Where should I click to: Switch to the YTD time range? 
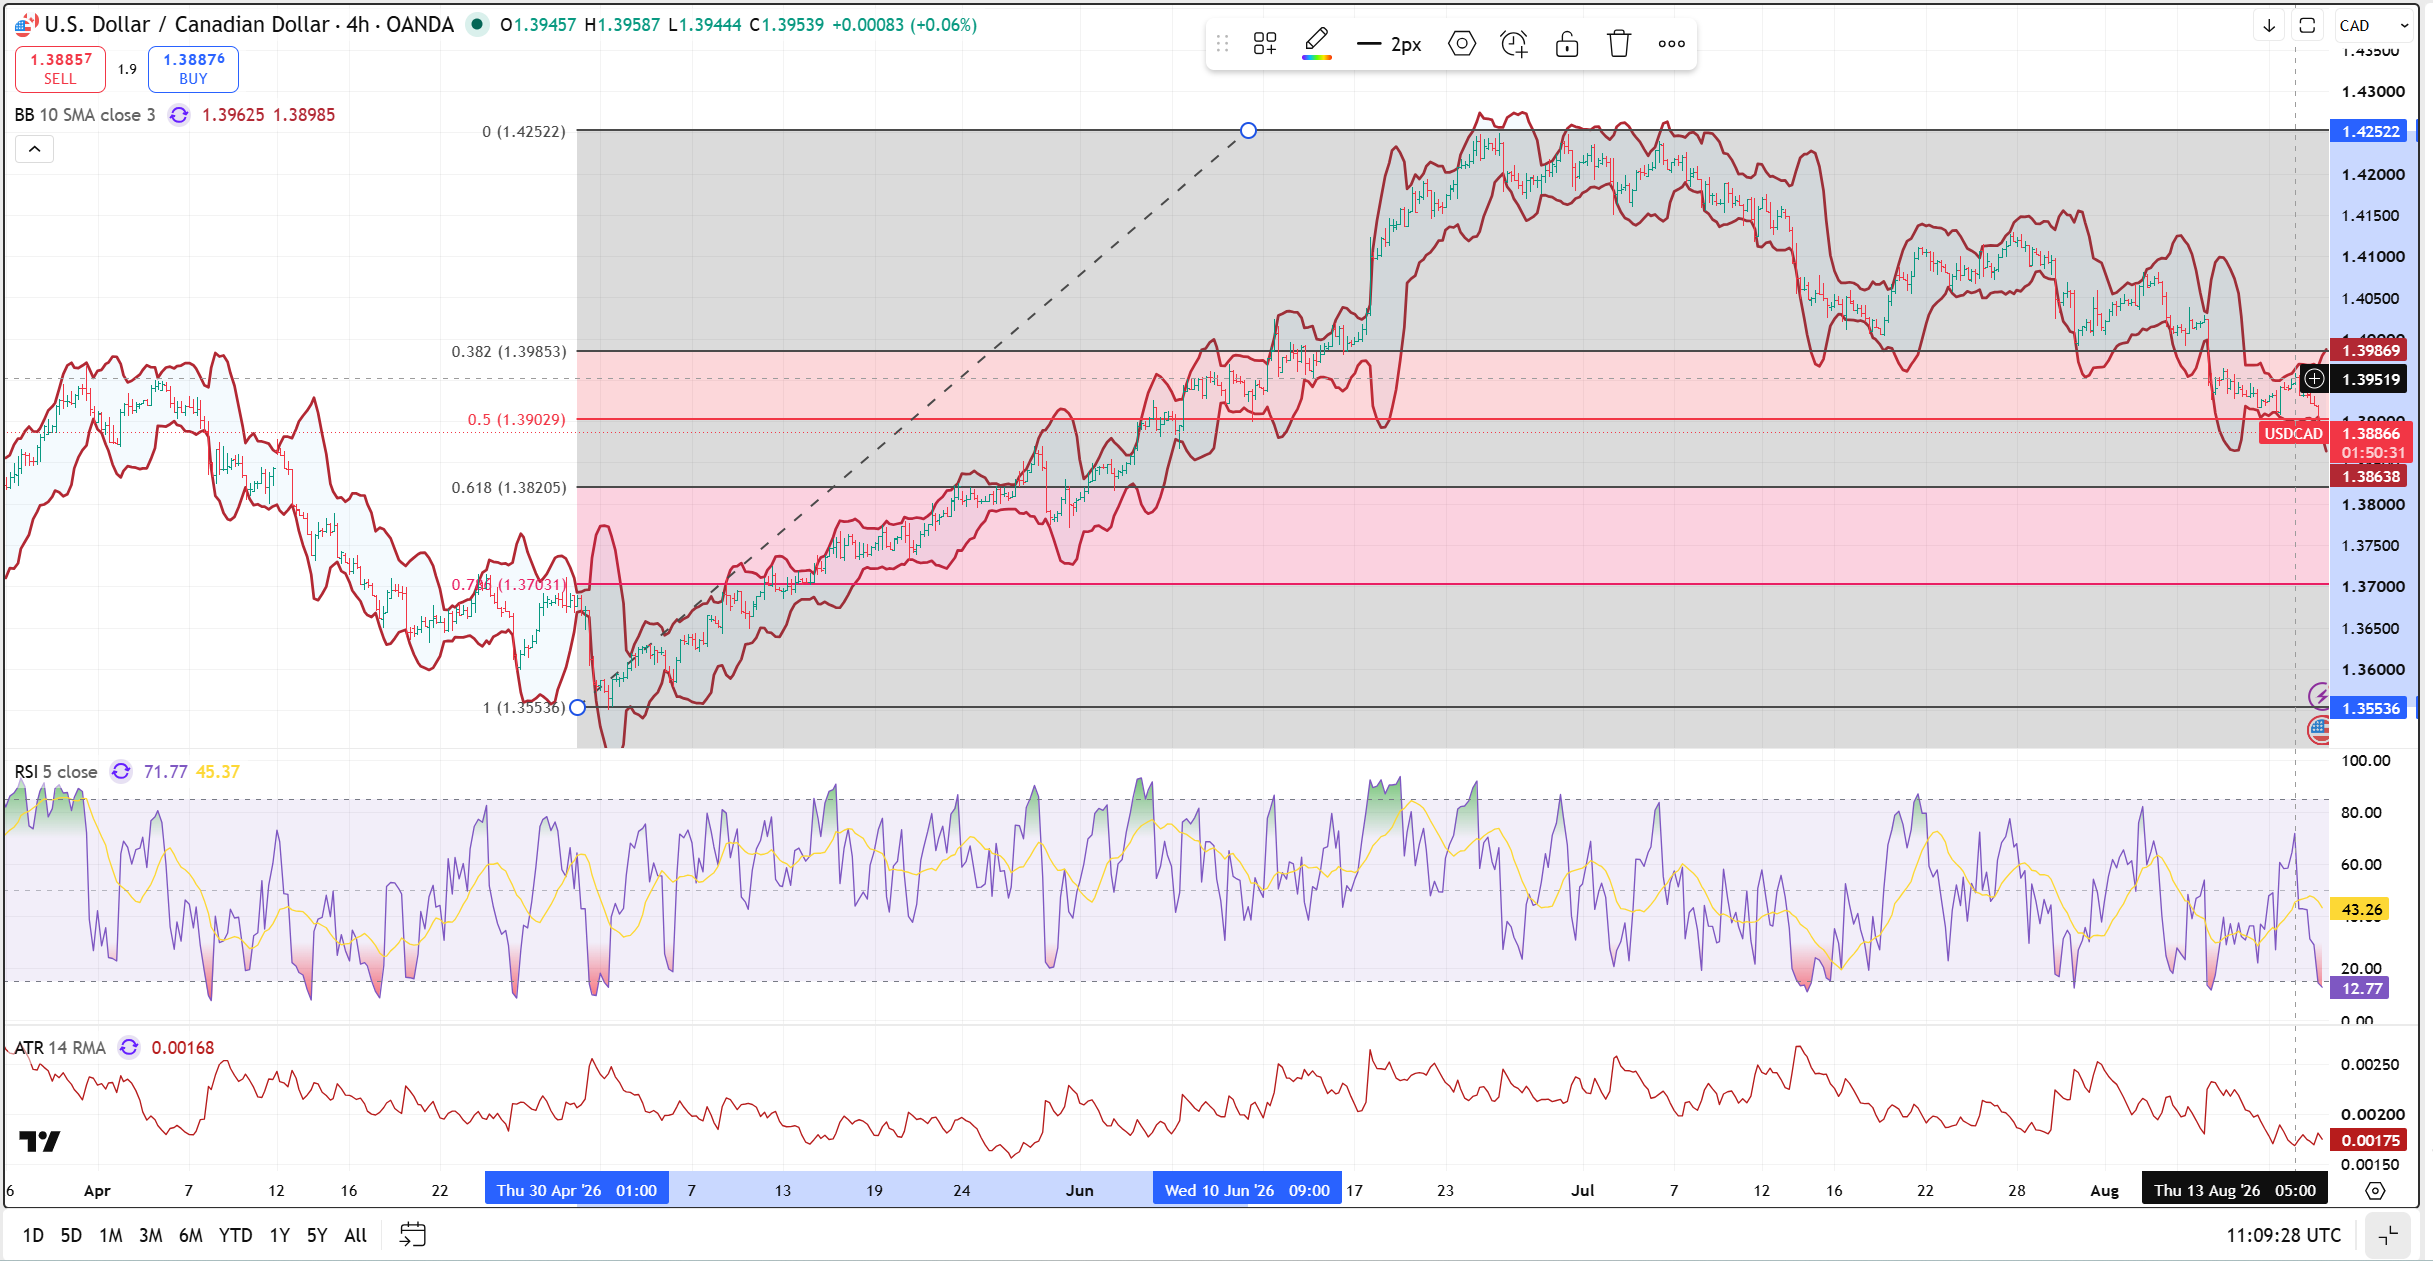pos(236,1235)
